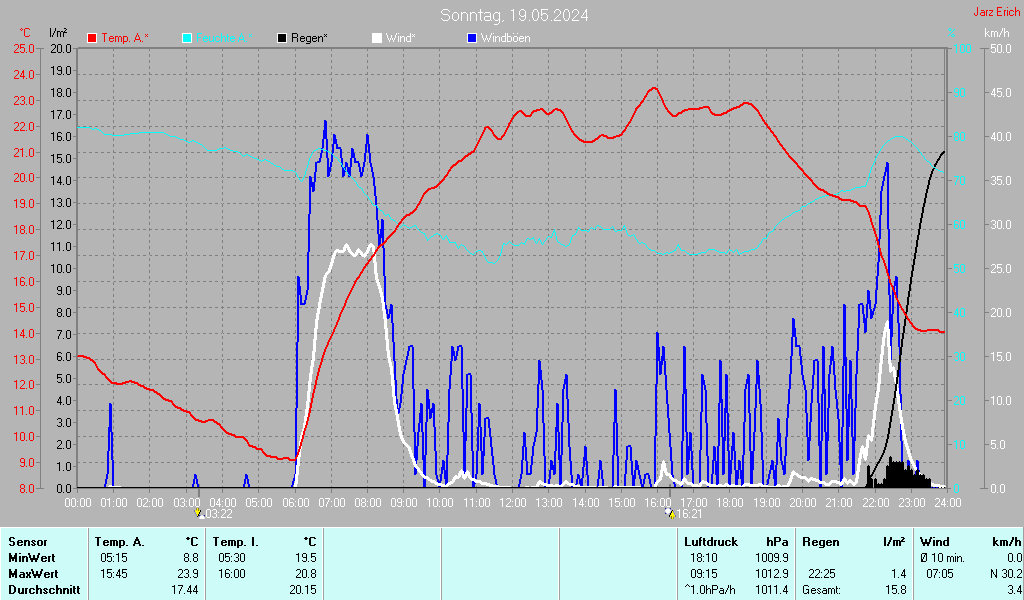Click the Durchschnitt row label
This screenshot has height=600, width=1024.
coord(43,589)
